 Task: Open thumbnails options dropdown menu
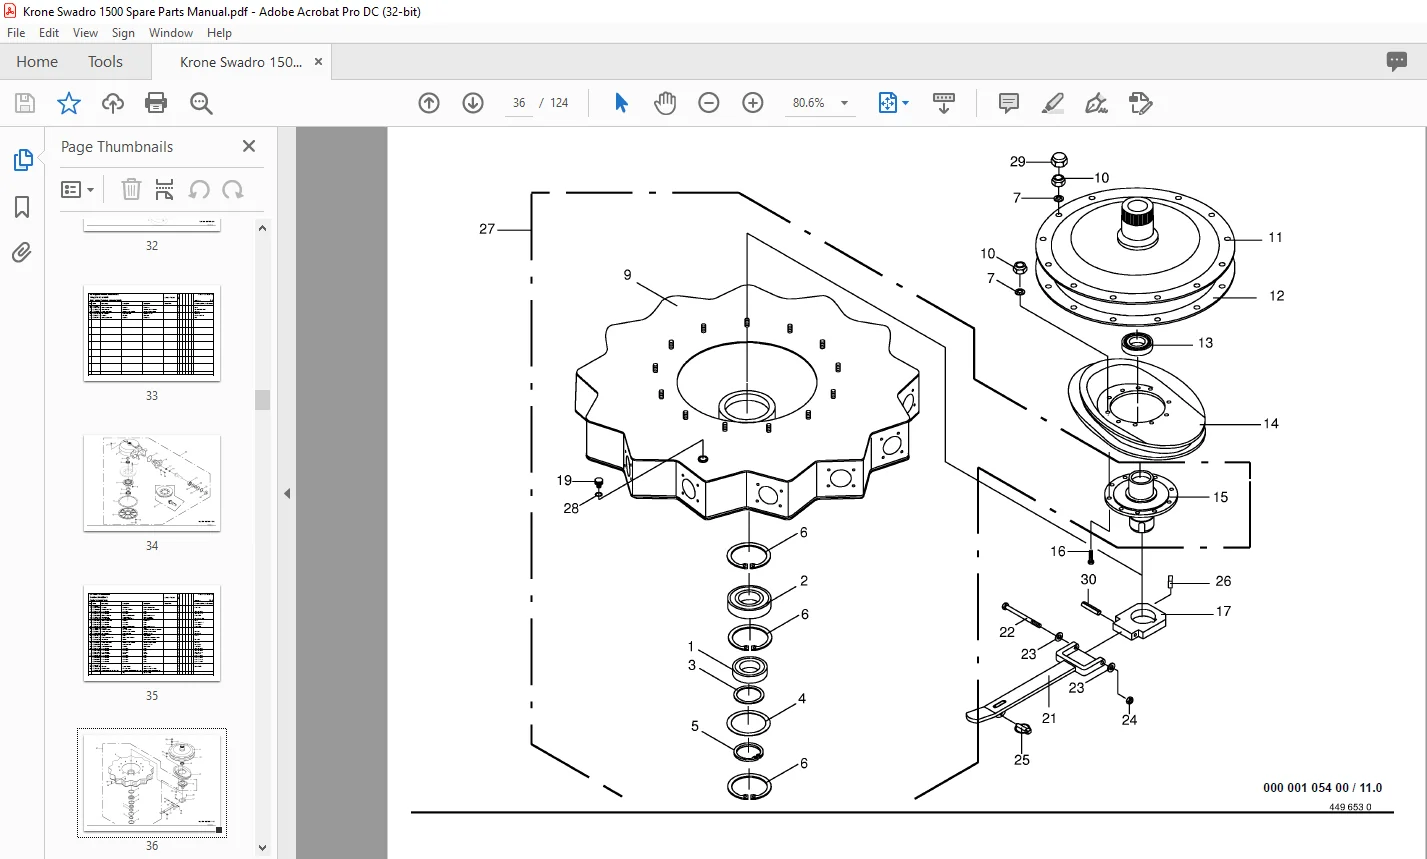coord(78,190)
